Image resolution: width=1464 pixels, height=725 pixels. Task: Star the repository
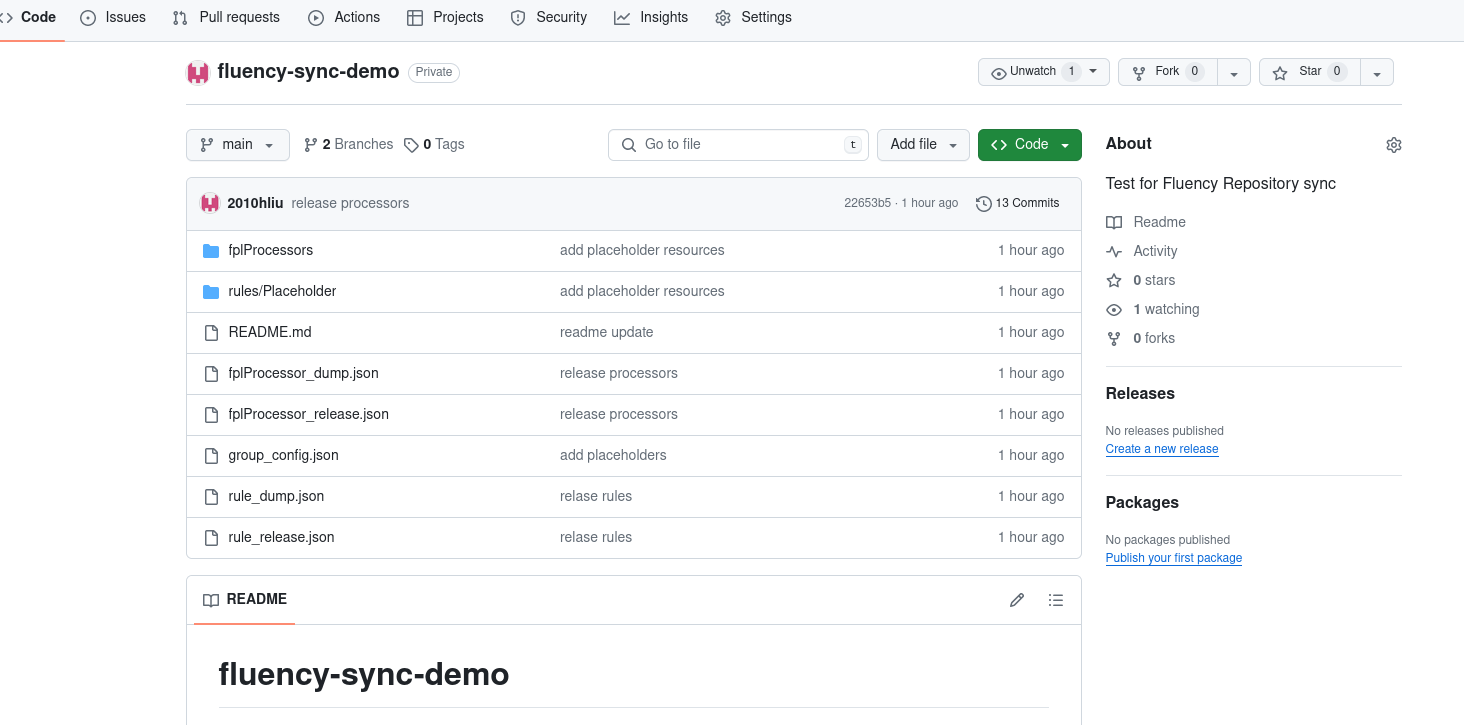[x=1309, y=72]
